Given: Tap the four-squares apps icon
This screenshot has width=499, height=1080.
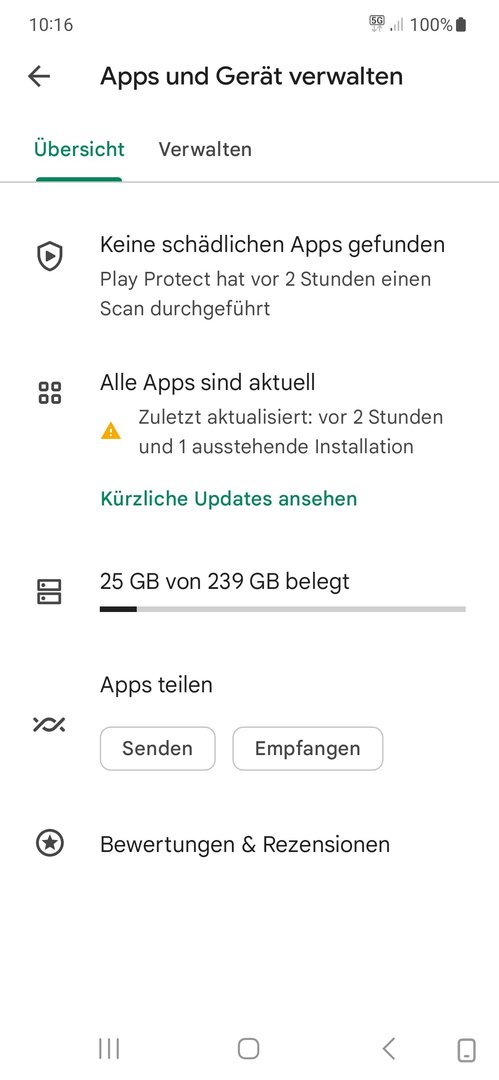Looking at the screenshot, I should tap(50, 393).
